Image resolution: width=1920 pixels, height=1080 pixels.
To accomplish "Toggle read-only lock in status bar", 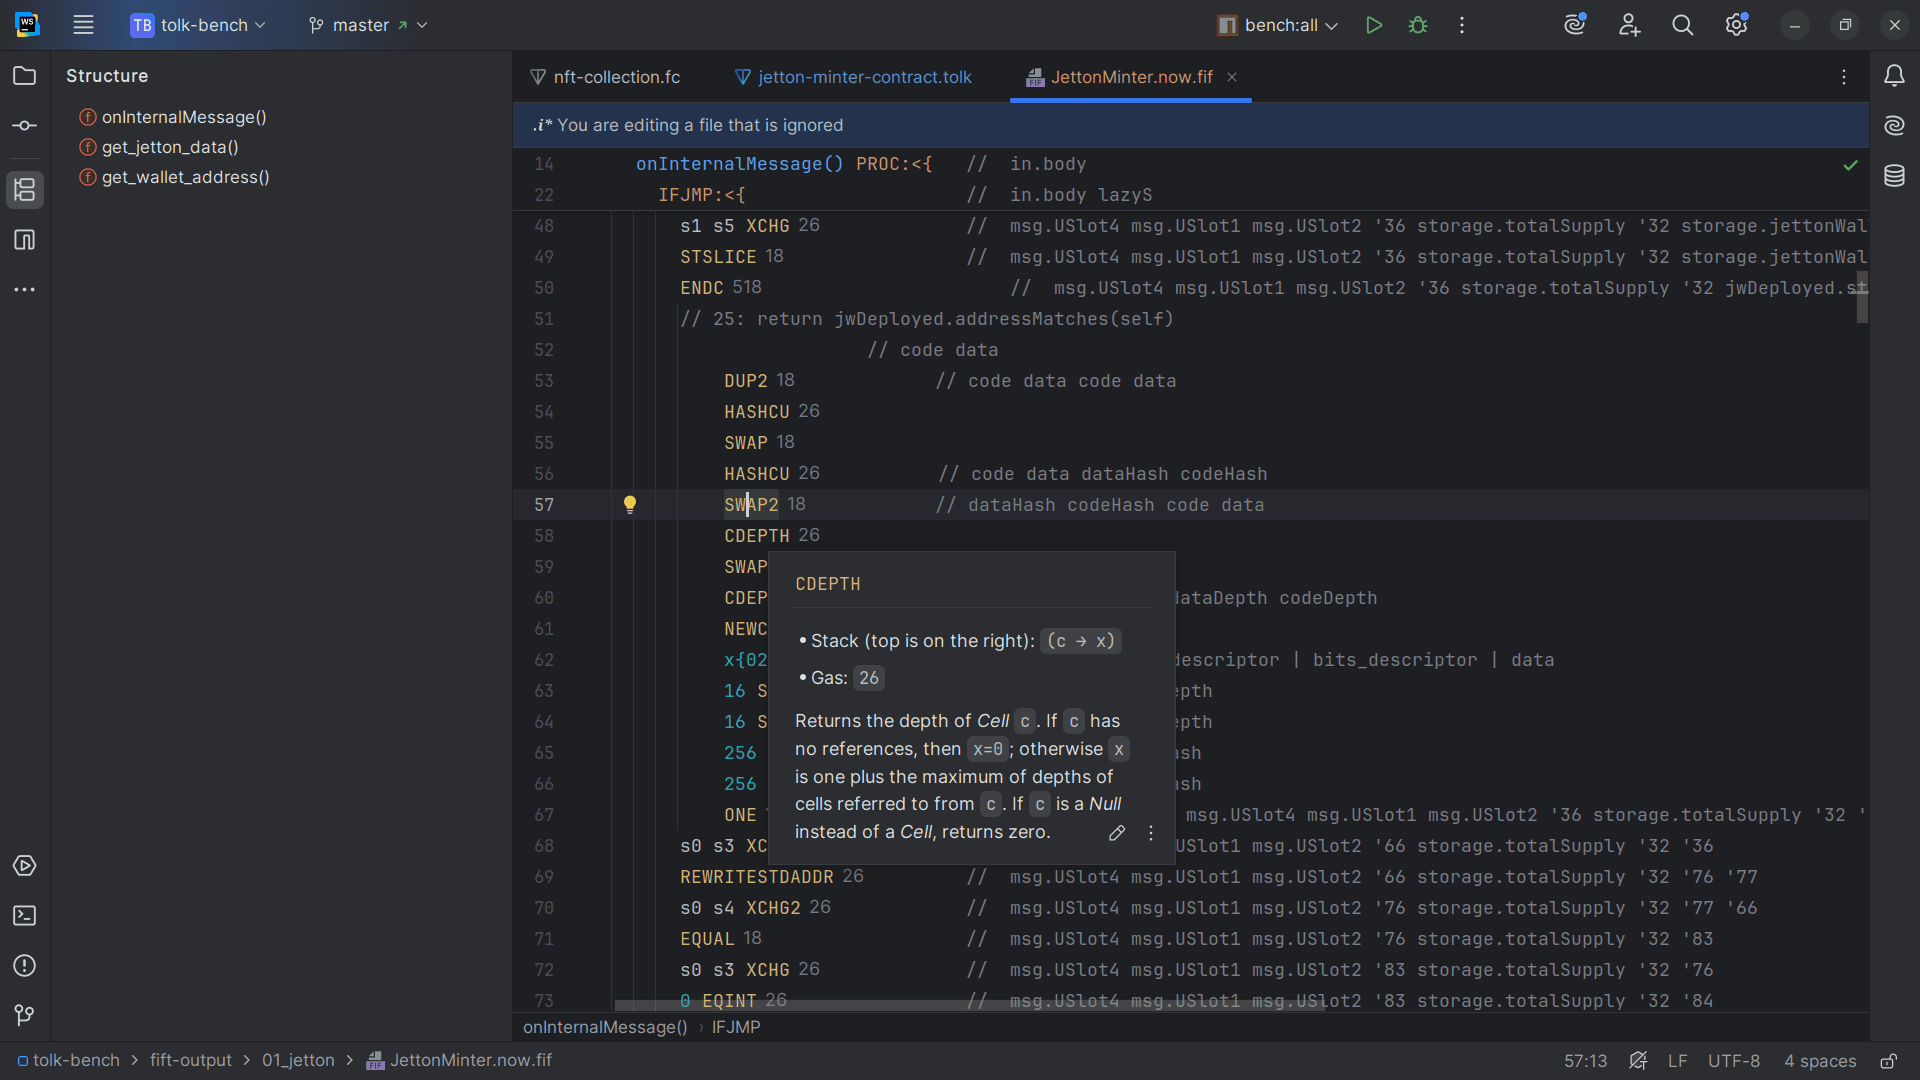I will pyautogui.click(x=1889, y=1061).
